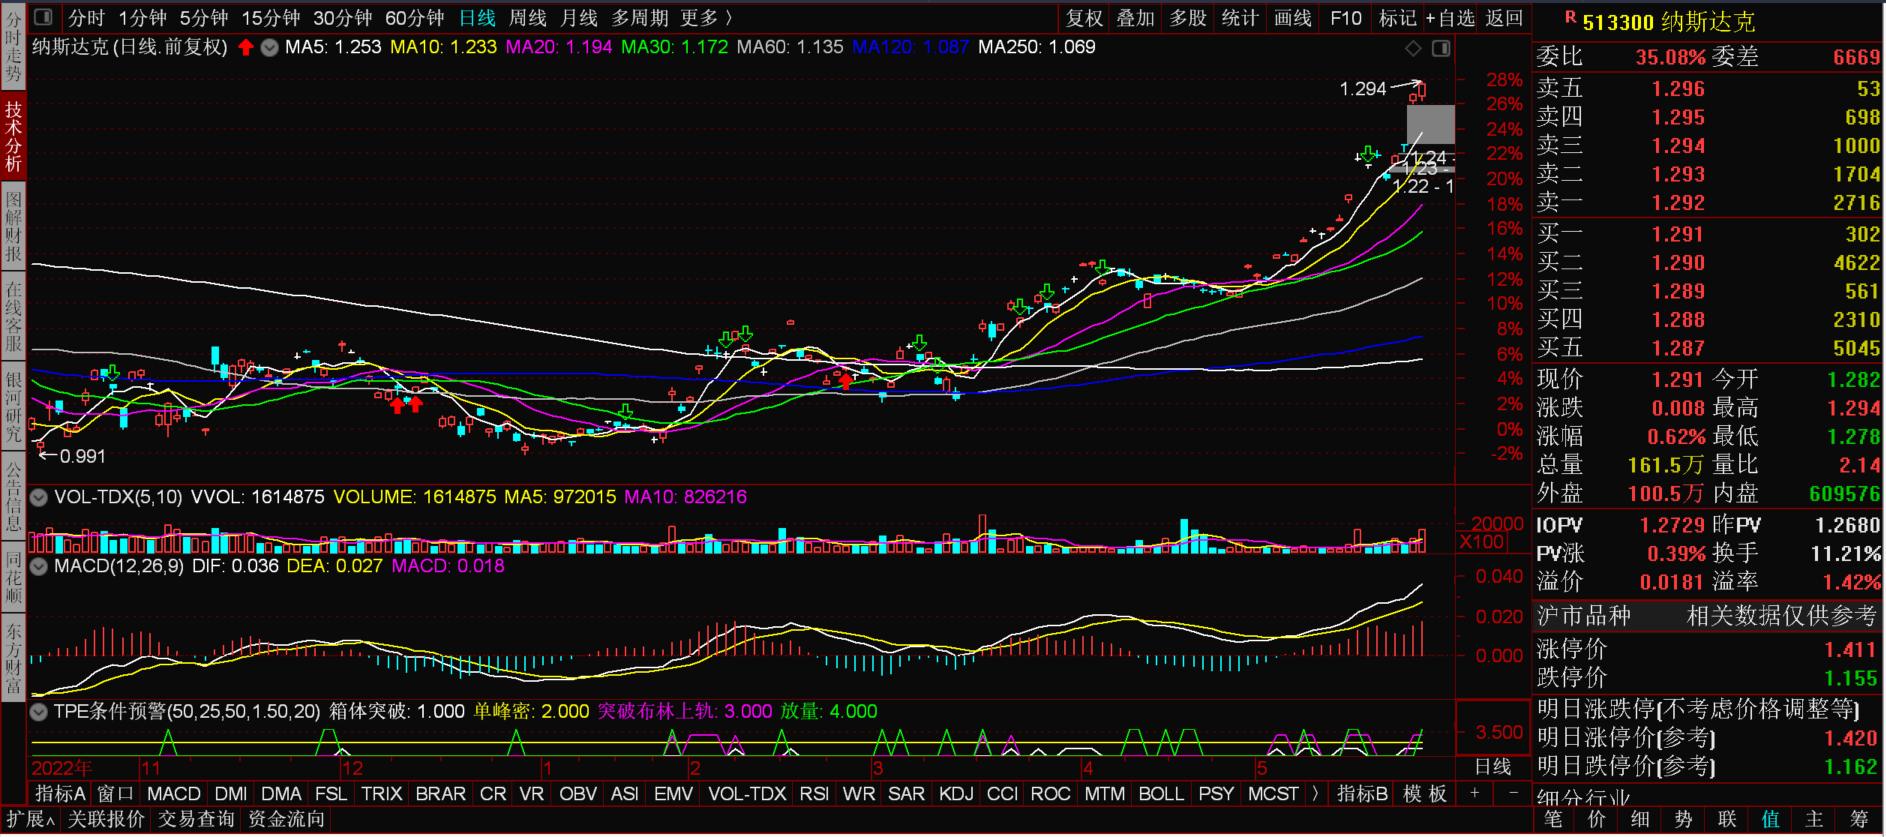Click the 标记 mark button

coord(1397,18)
